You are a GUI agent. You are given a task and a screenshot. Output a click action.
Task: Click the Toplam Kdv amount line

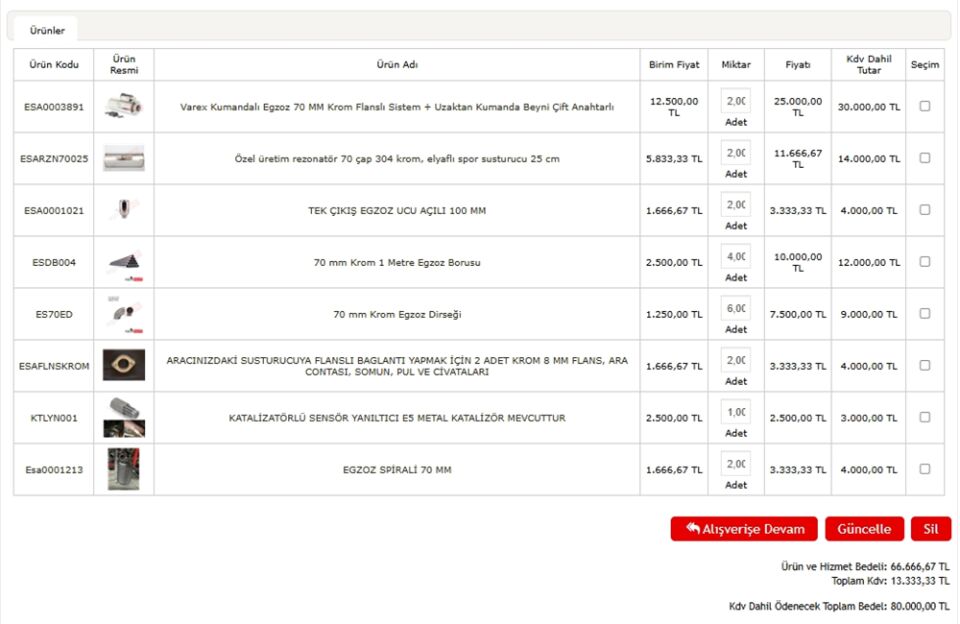(890, 581)
